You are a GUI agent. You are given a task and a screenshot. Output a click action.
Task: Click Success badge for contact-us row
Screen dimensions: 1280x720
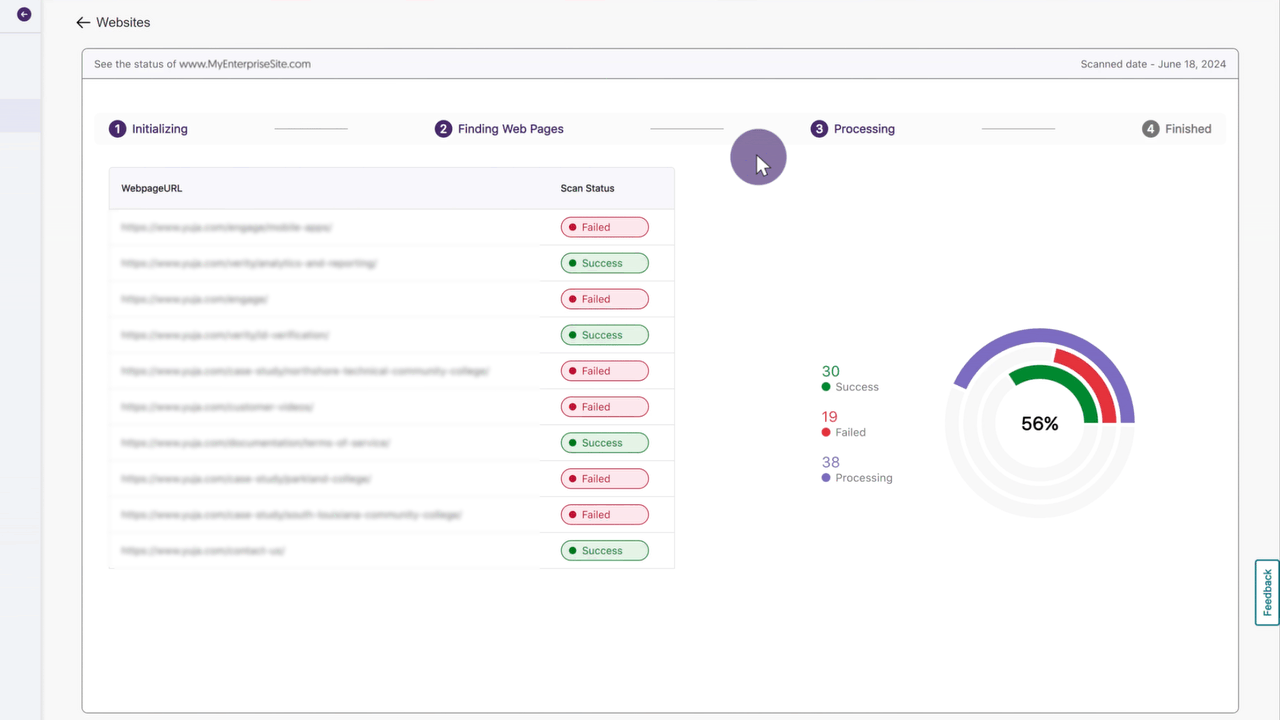click(x=604, y=551)
